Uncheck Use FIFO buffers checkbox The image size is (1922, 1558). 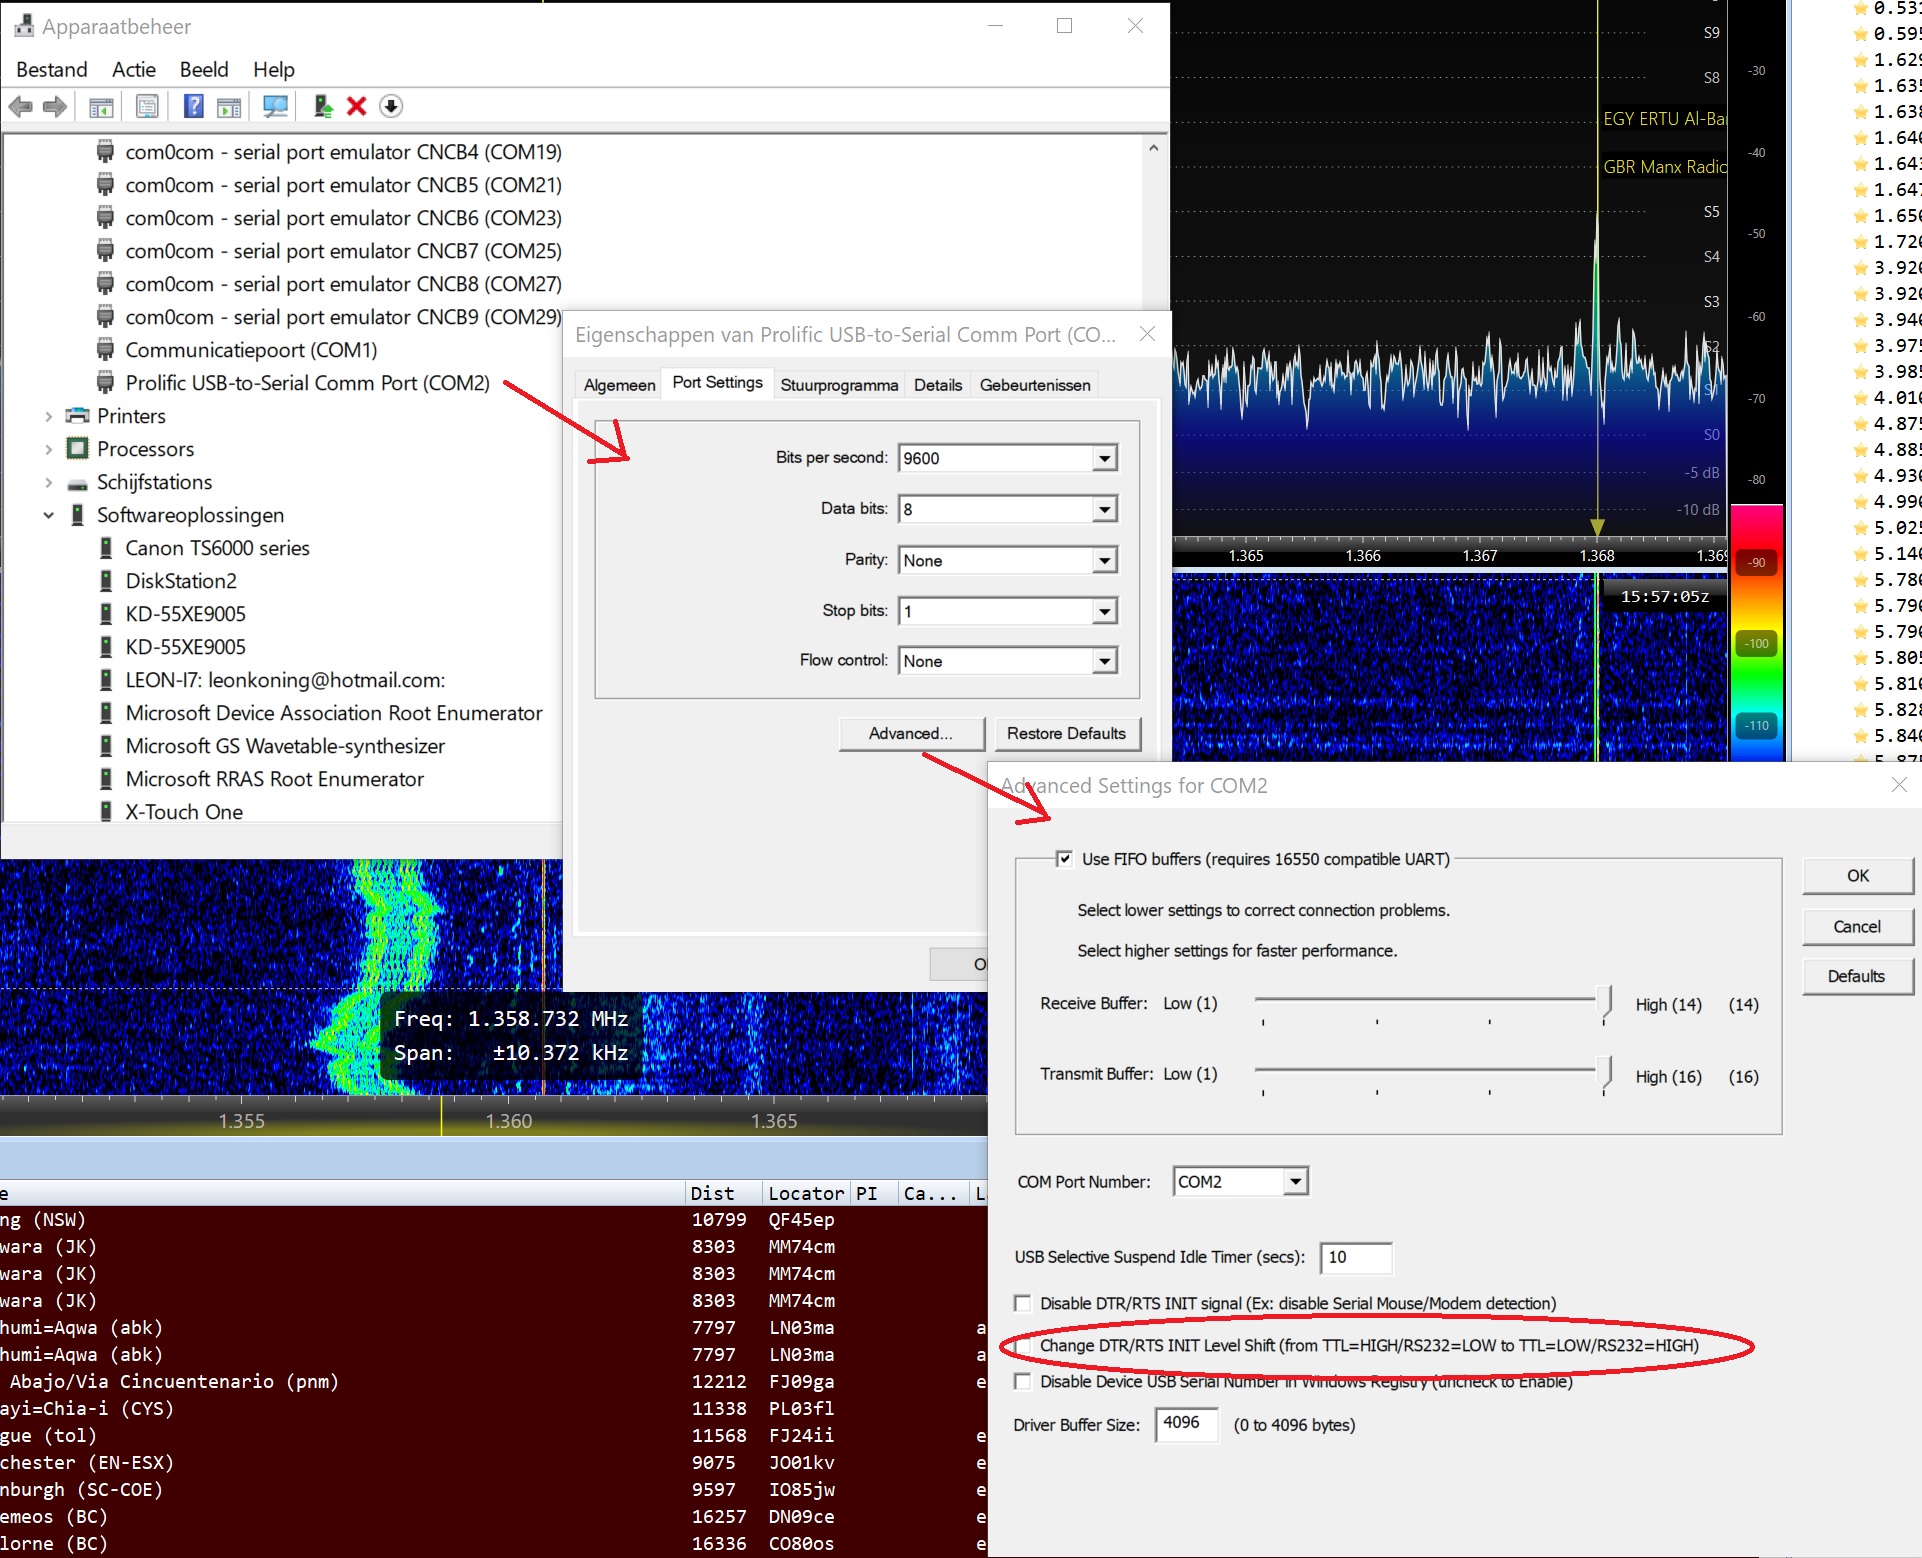tap(1064, 859)
